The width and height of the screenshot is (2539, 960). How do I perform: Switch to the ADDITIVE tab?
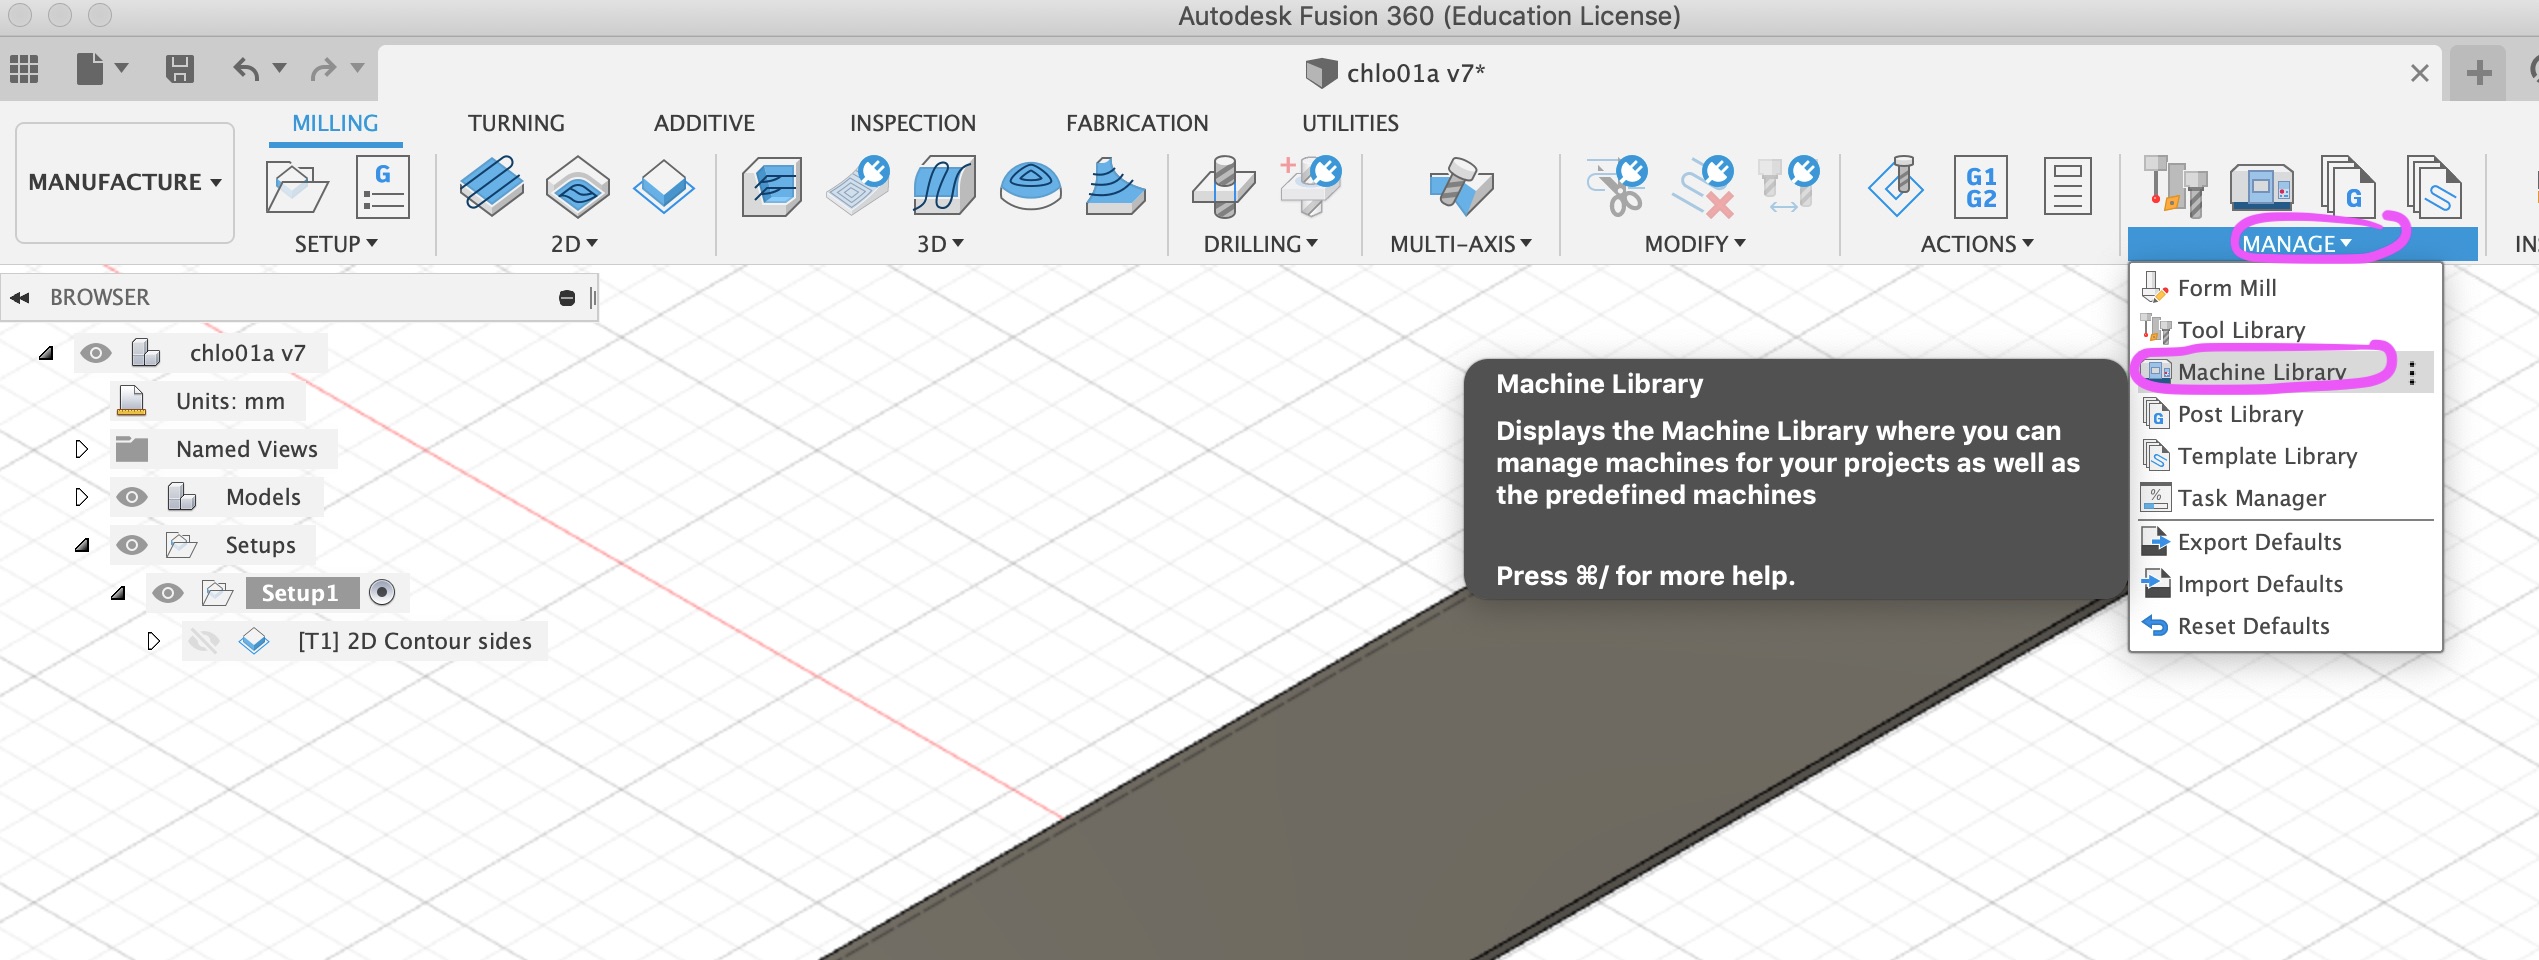pos(704,123)
